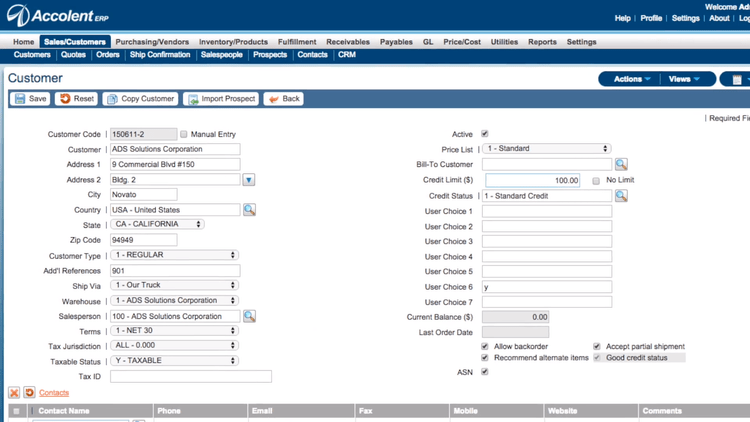
Task: Toggle Allow backorder checkbox
Action: pyautogui.click(x=485, y=346)
